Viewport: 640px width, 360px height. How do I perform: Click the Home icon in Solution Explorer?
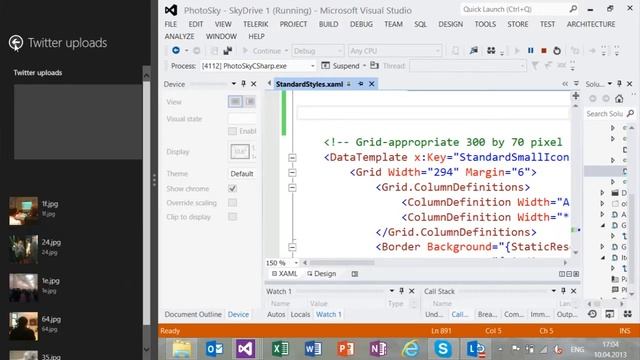(619, 98)
